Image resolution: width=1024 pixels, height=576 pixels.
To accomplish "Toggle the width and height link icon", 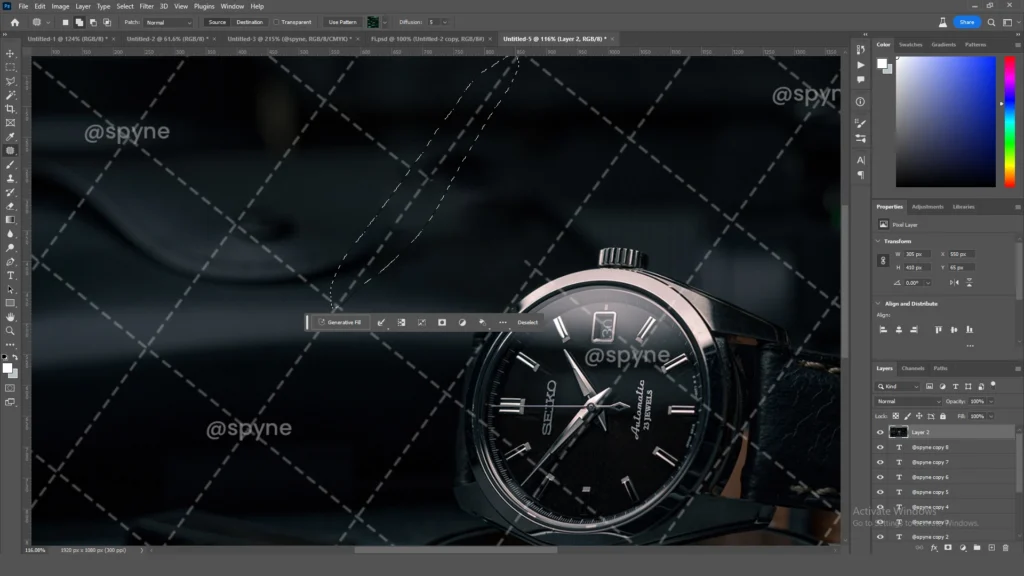I will pos(883,261).
